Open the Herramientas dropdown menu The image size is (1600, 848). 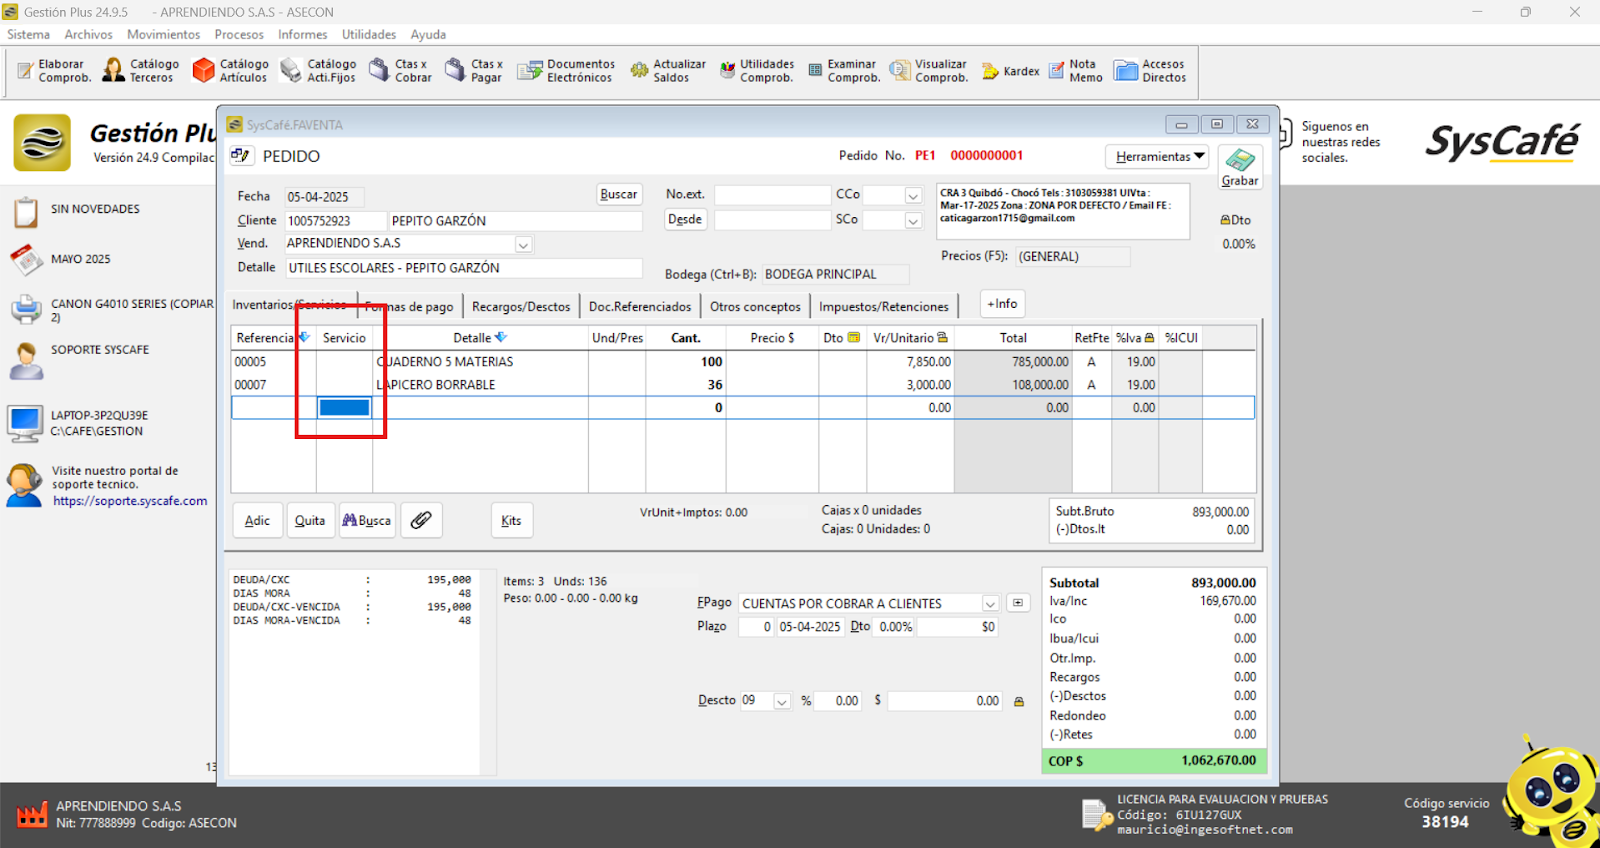point(1158,157)
